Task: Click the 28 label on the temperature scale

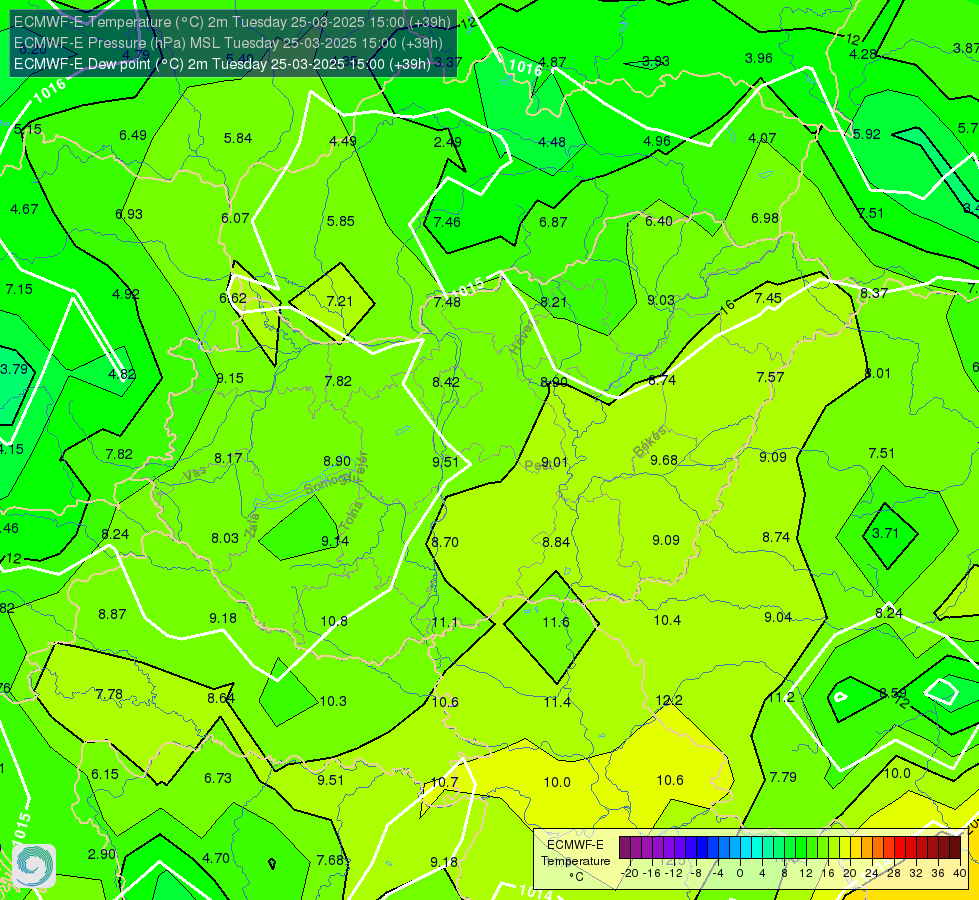Action: [x=894, y=873]
